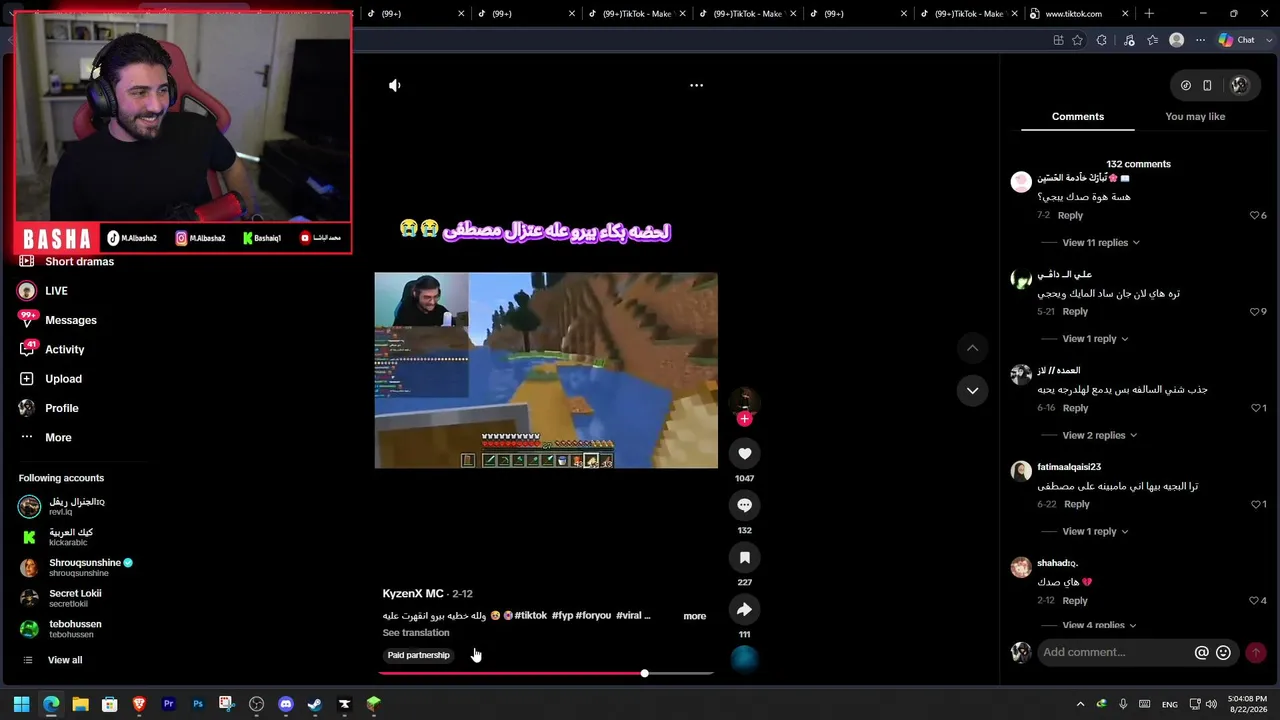Open Edge Copilot Chat
Image resolution: width=1280 pixels, height=720 pixels.
[x=1237, y=40]
